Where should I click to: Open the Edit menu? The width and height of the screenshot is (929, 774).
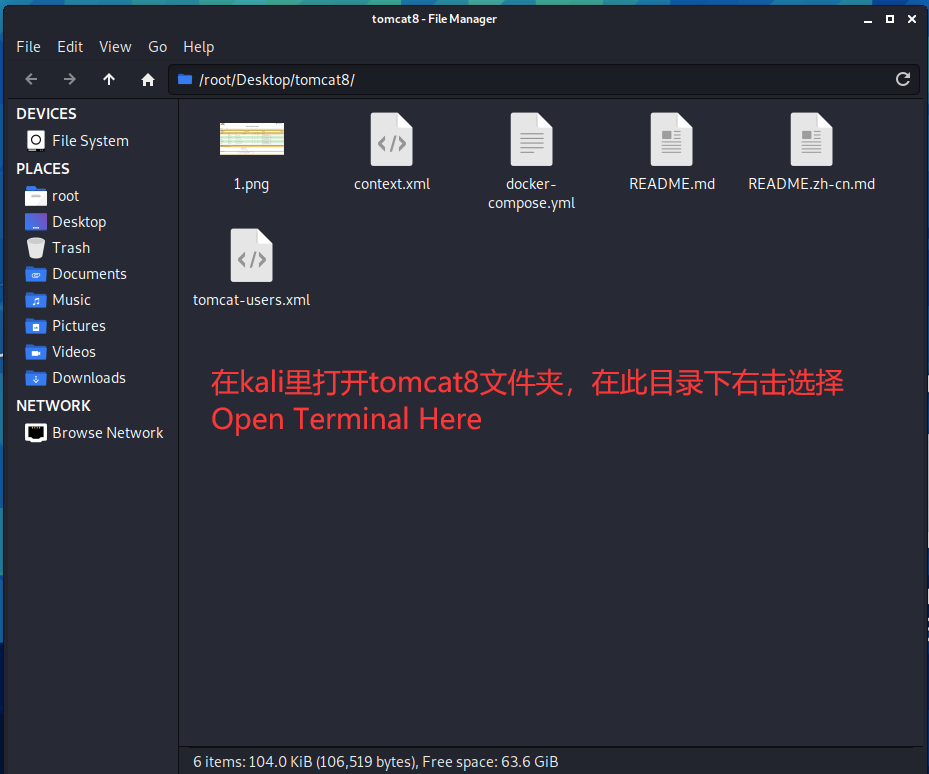[x=70, y=47]
